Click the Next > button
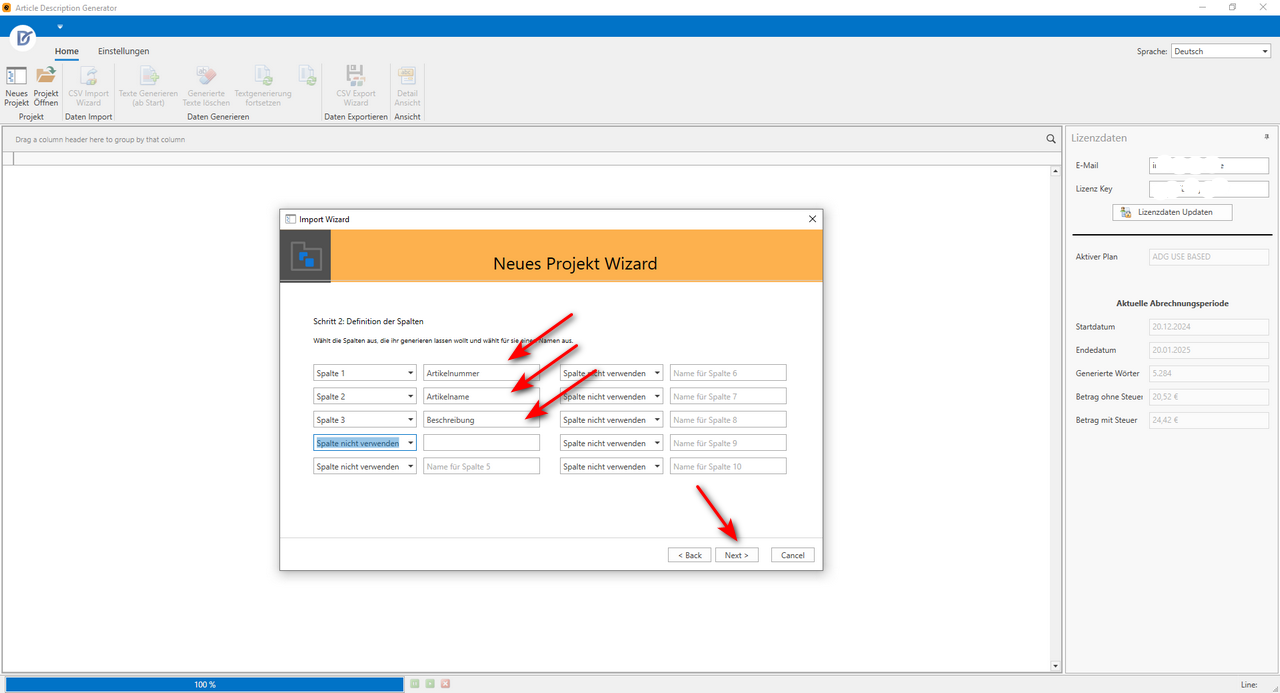 tap(737, 555)
